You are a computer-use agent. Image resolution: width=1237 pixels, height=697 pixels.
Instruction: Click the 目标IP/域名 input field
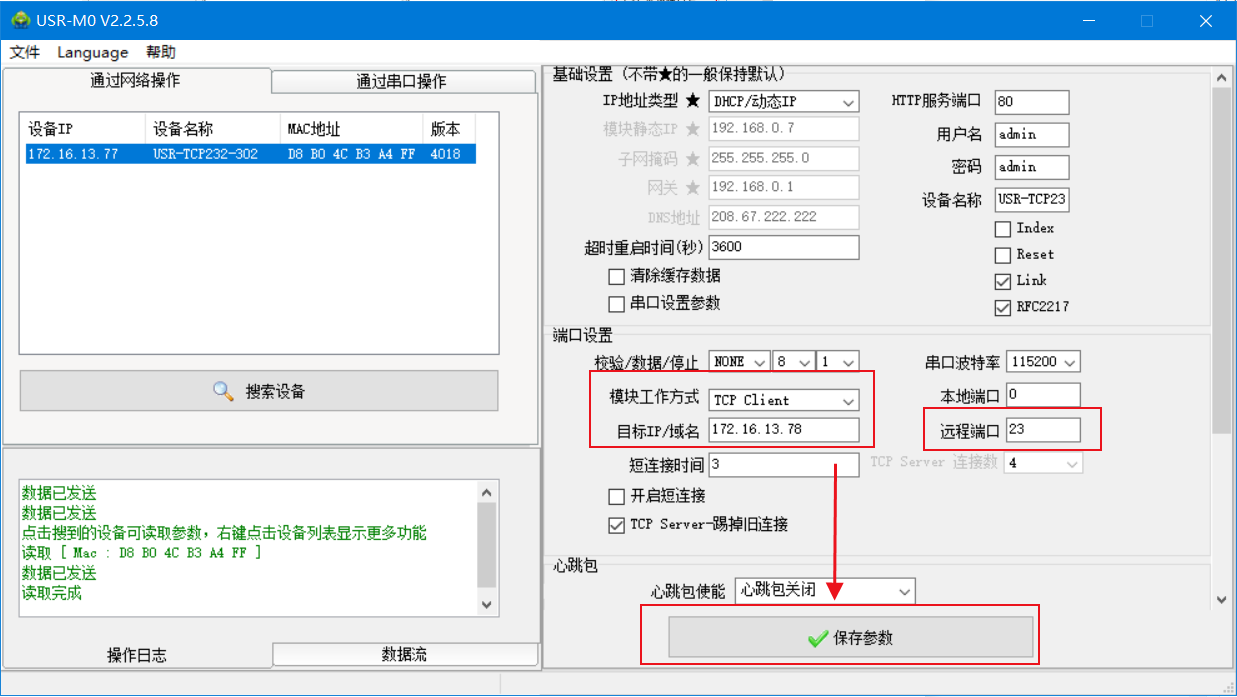[783, 429]
